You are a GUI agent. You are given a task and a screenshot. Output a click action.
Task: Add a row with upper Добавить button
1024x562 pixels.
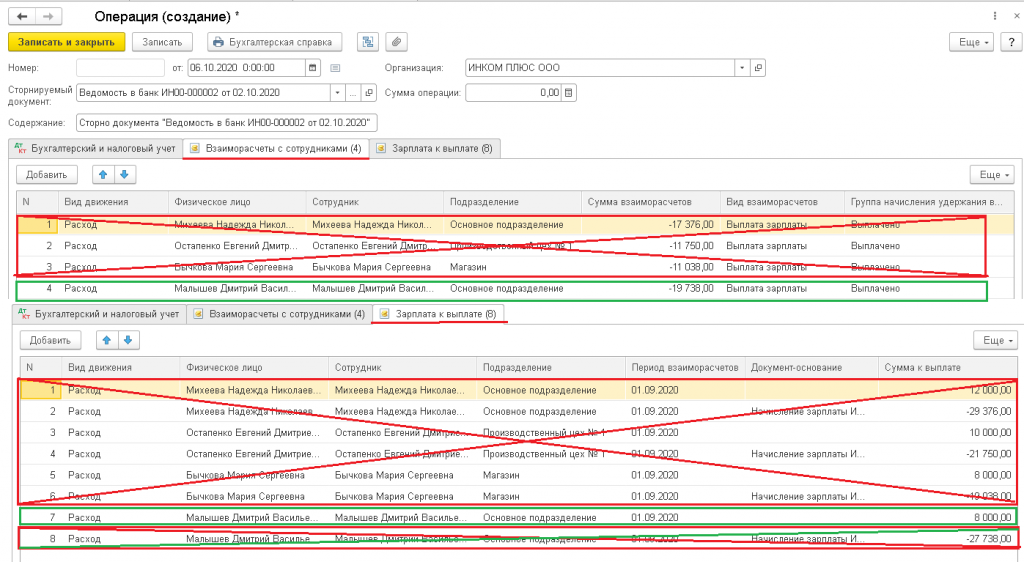click(46, 174)
